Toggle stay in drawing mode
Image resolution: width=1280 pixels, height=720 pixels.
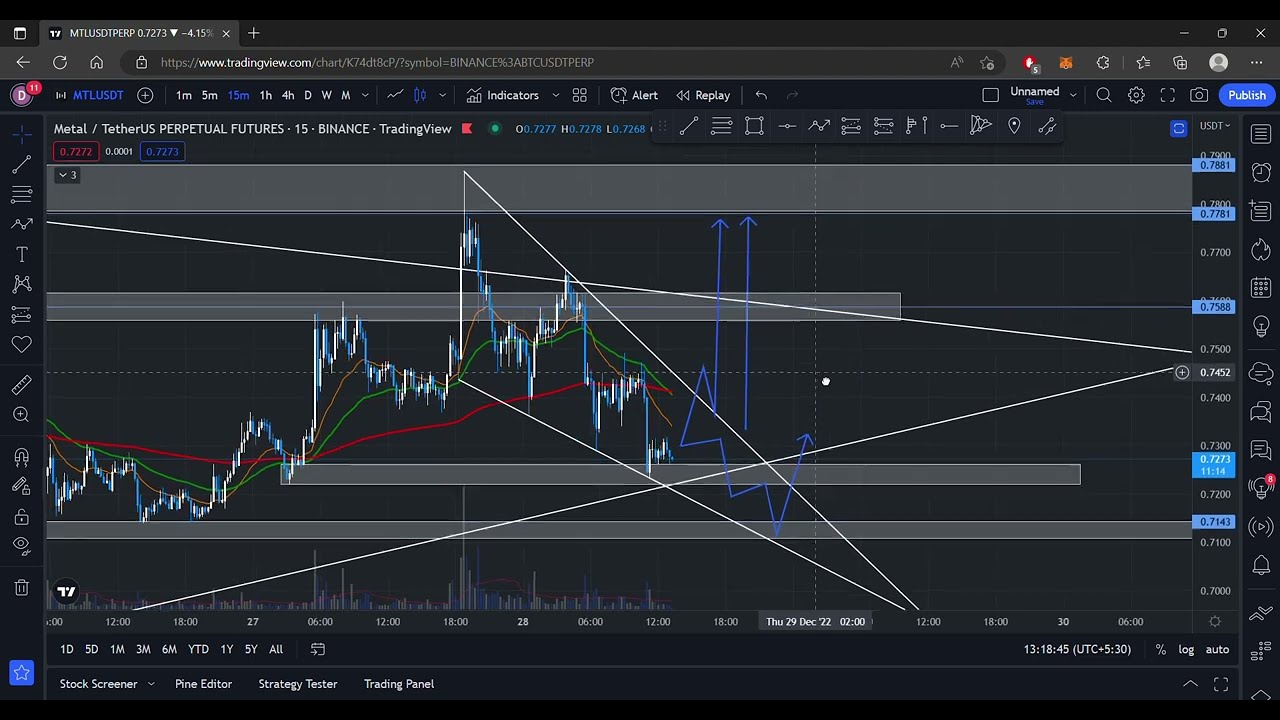(x=21, y=487)
